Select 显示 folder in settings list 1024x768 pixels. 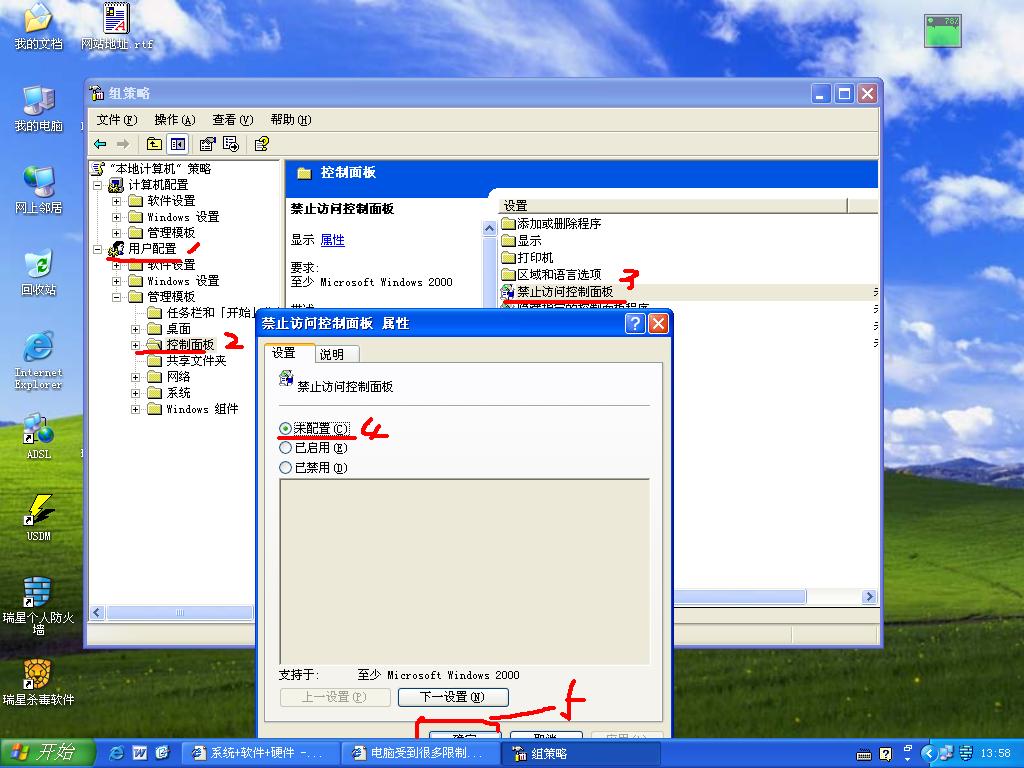point(522,240)
